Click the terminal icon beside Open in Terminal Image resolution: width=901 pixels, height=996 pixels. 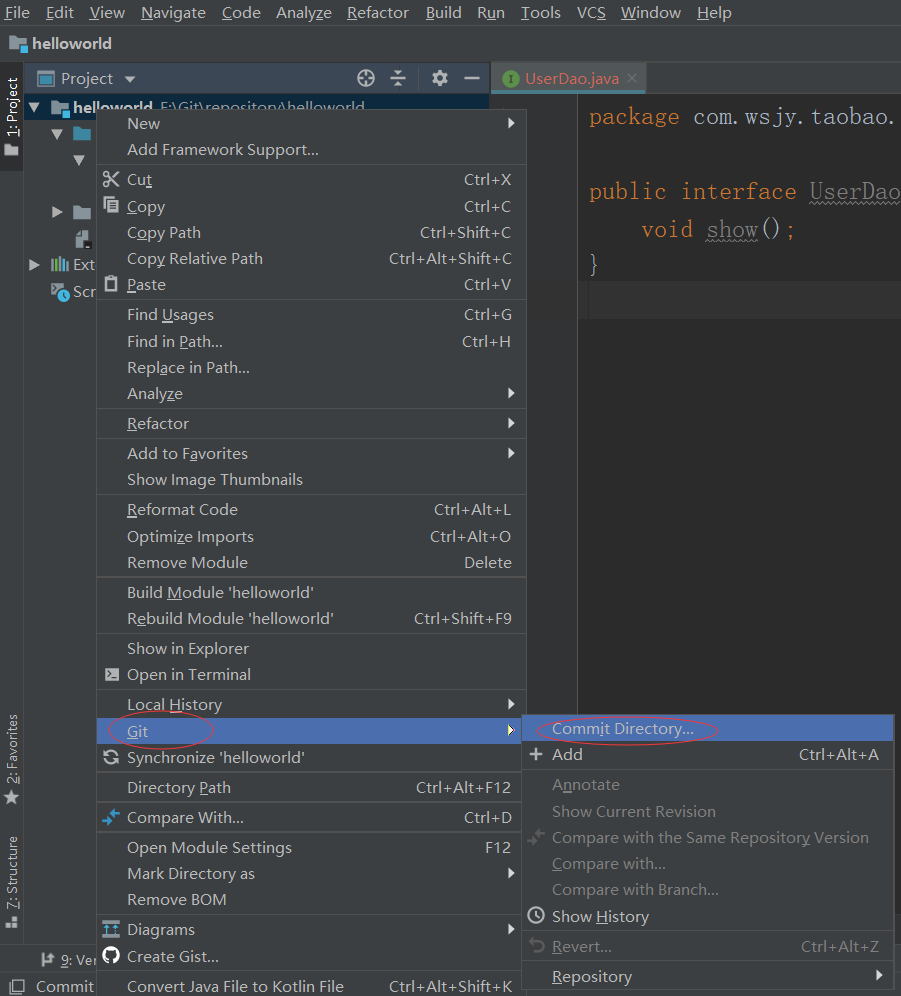pos(112,675)
